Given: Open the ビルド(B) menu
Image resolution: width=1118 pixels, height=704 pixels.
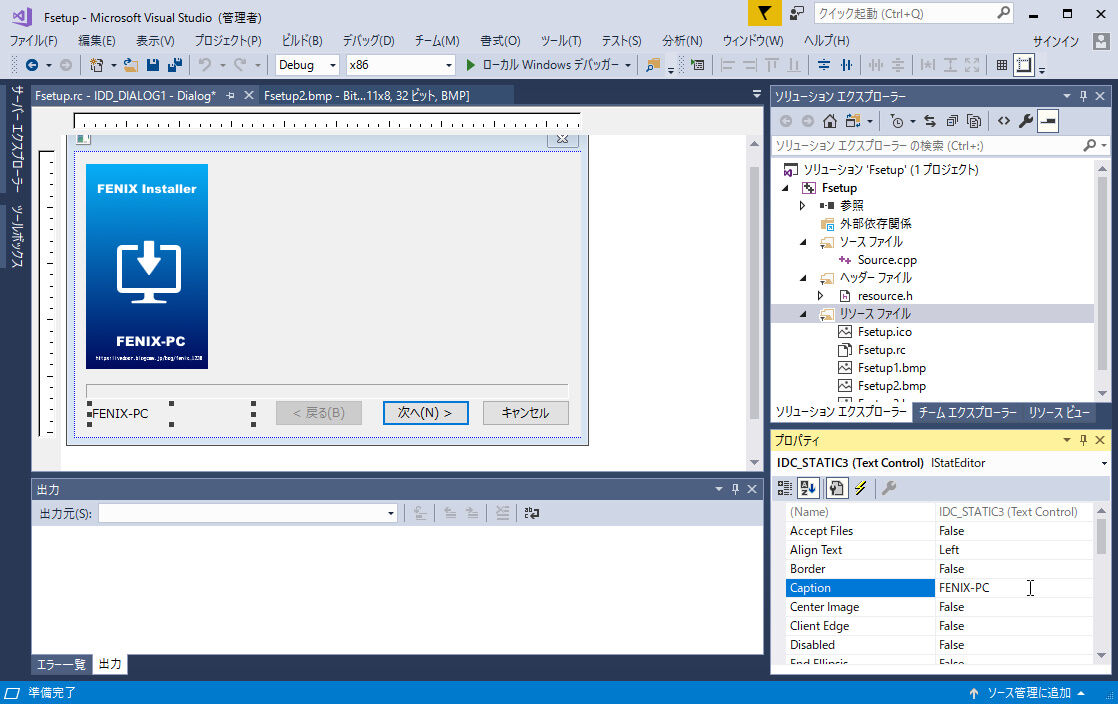Looking at the screenshot, I should (302, 41).
